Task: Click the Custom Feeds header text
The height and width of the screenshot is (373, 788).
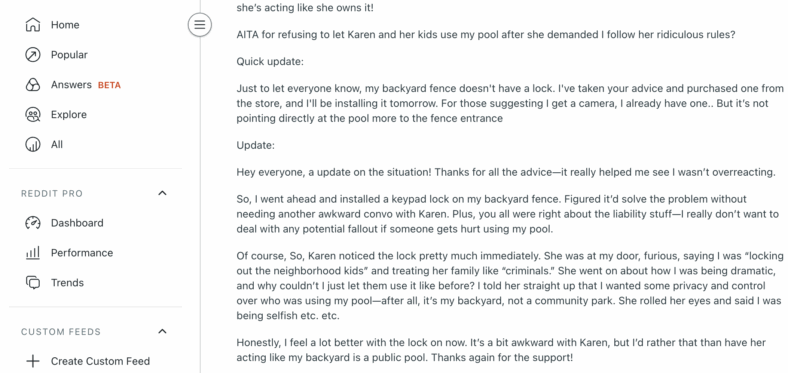Action: click(61, 332)
